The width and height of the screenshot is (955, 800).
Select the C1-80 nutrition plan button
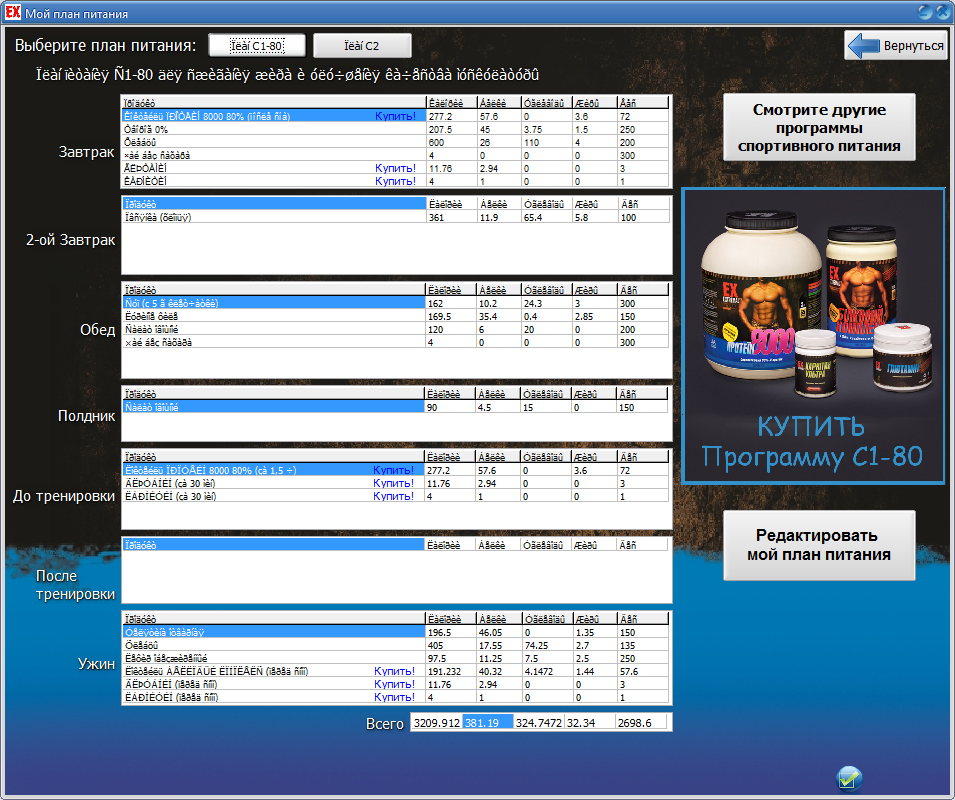click(x=257, y=46)
